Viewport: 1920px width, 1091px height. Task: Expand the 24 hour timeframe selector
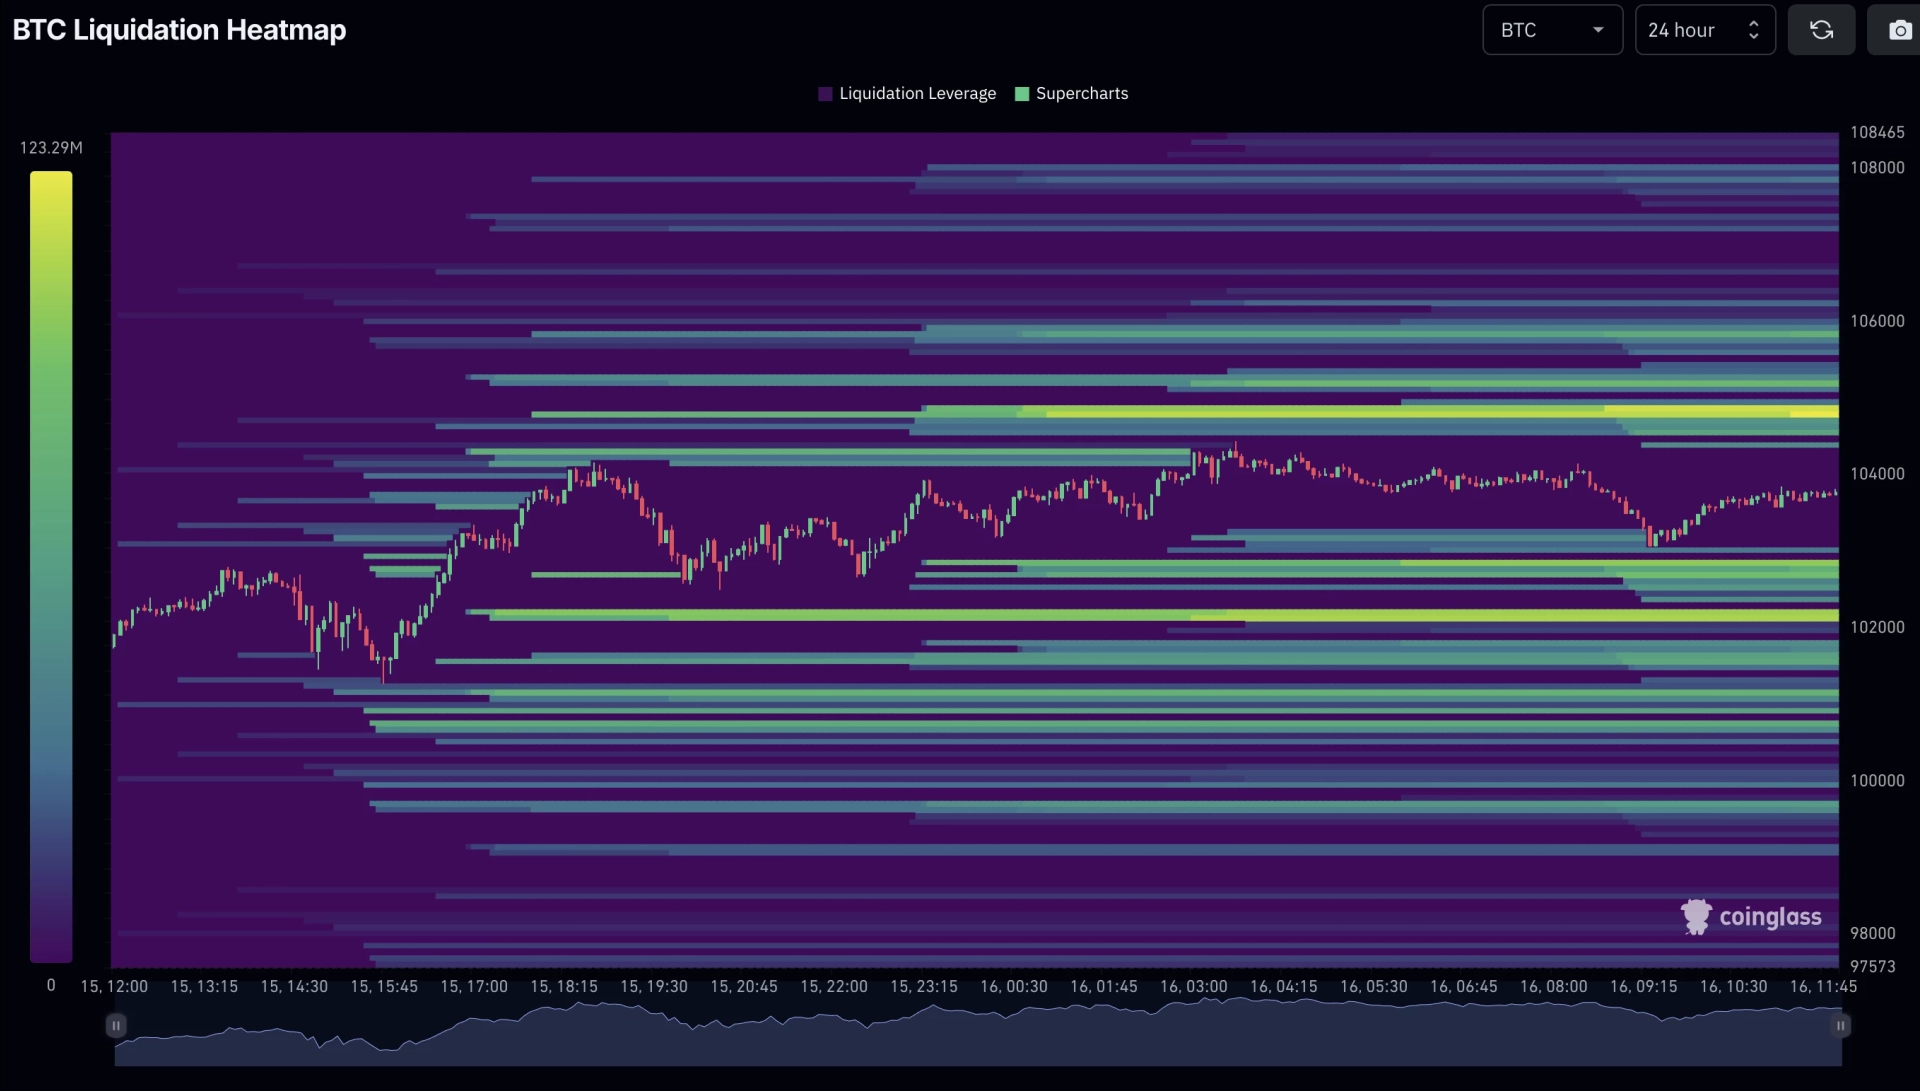tap(1705, 30)
